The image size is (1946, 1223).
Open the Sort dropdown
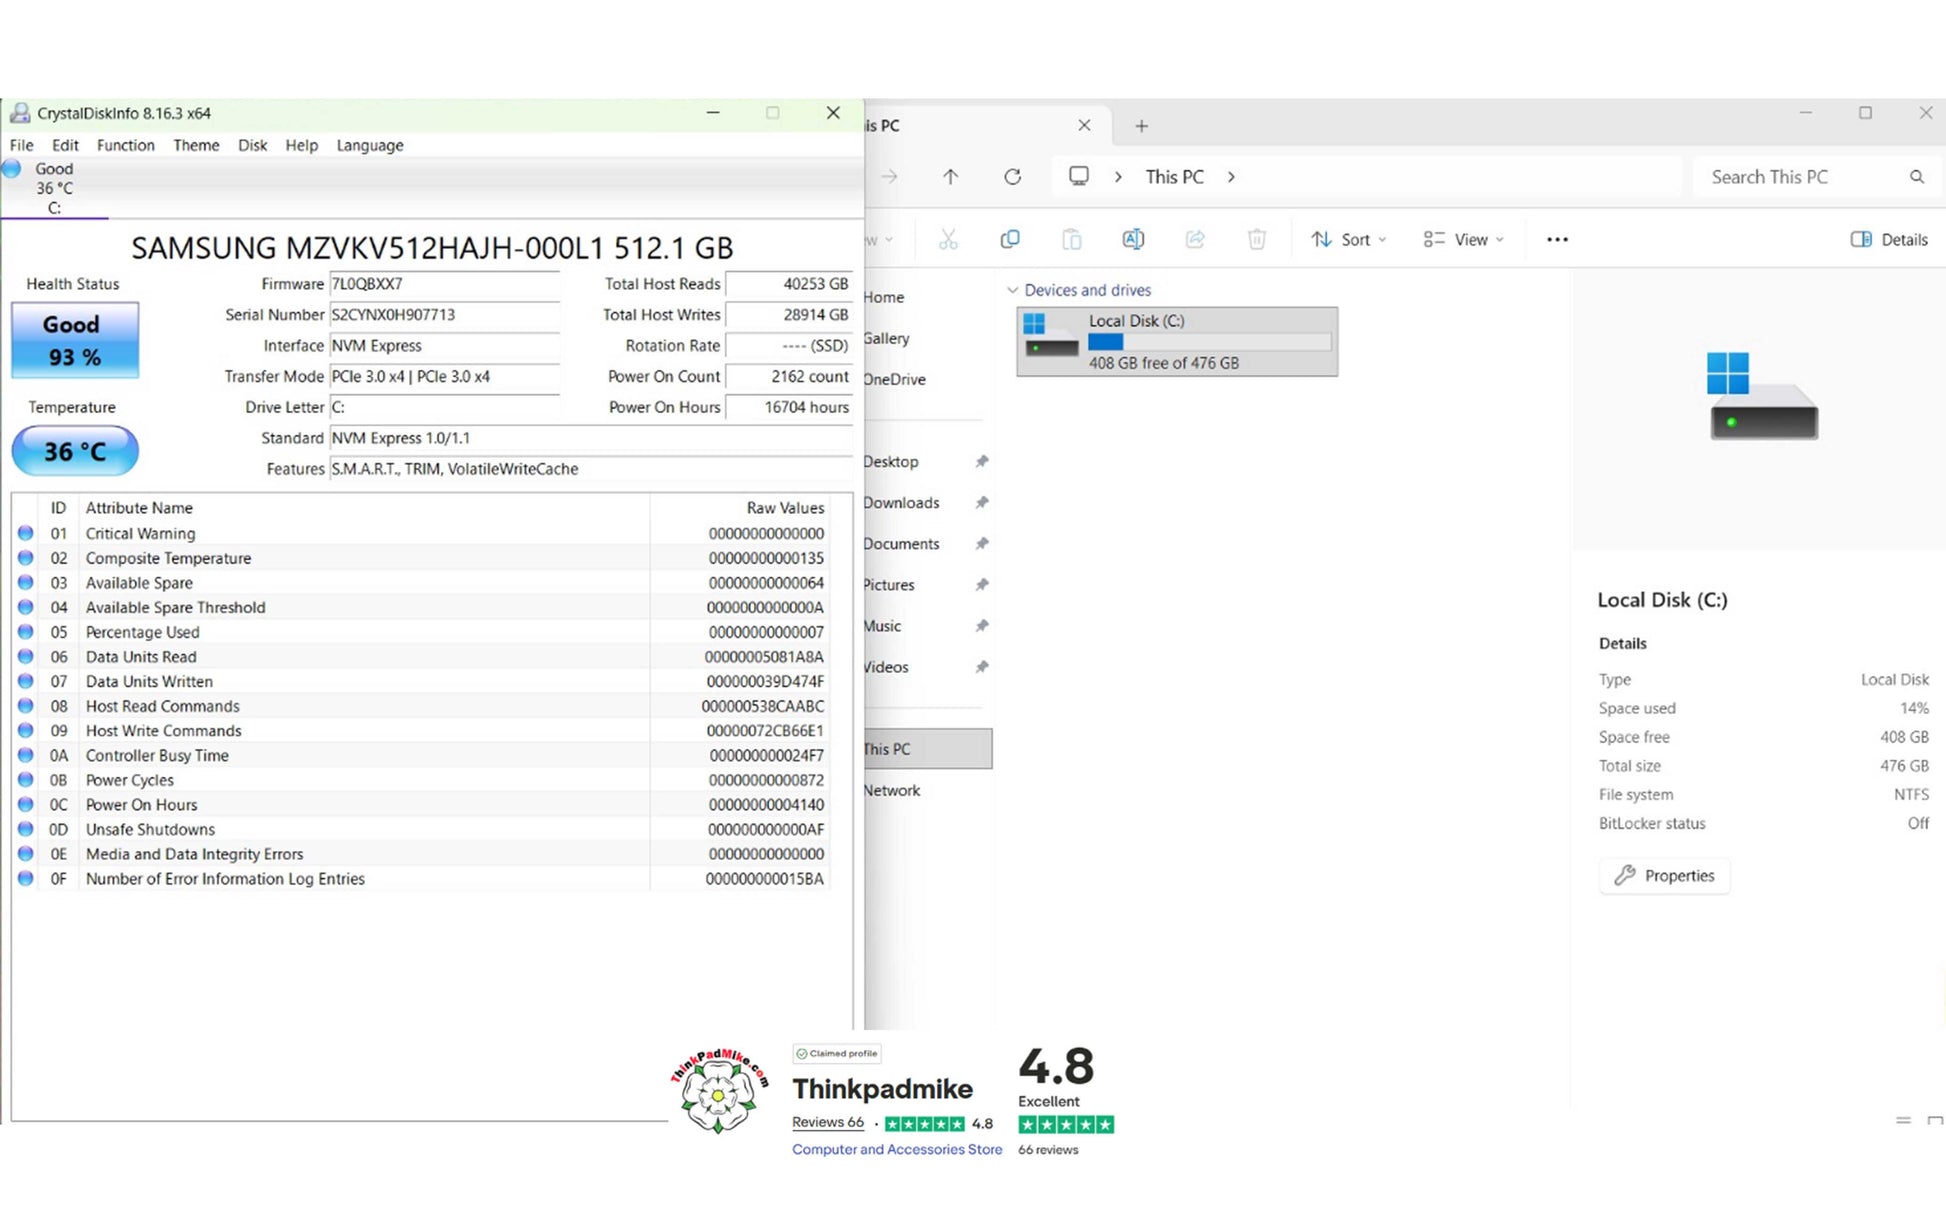click(x=1349, y=239)
